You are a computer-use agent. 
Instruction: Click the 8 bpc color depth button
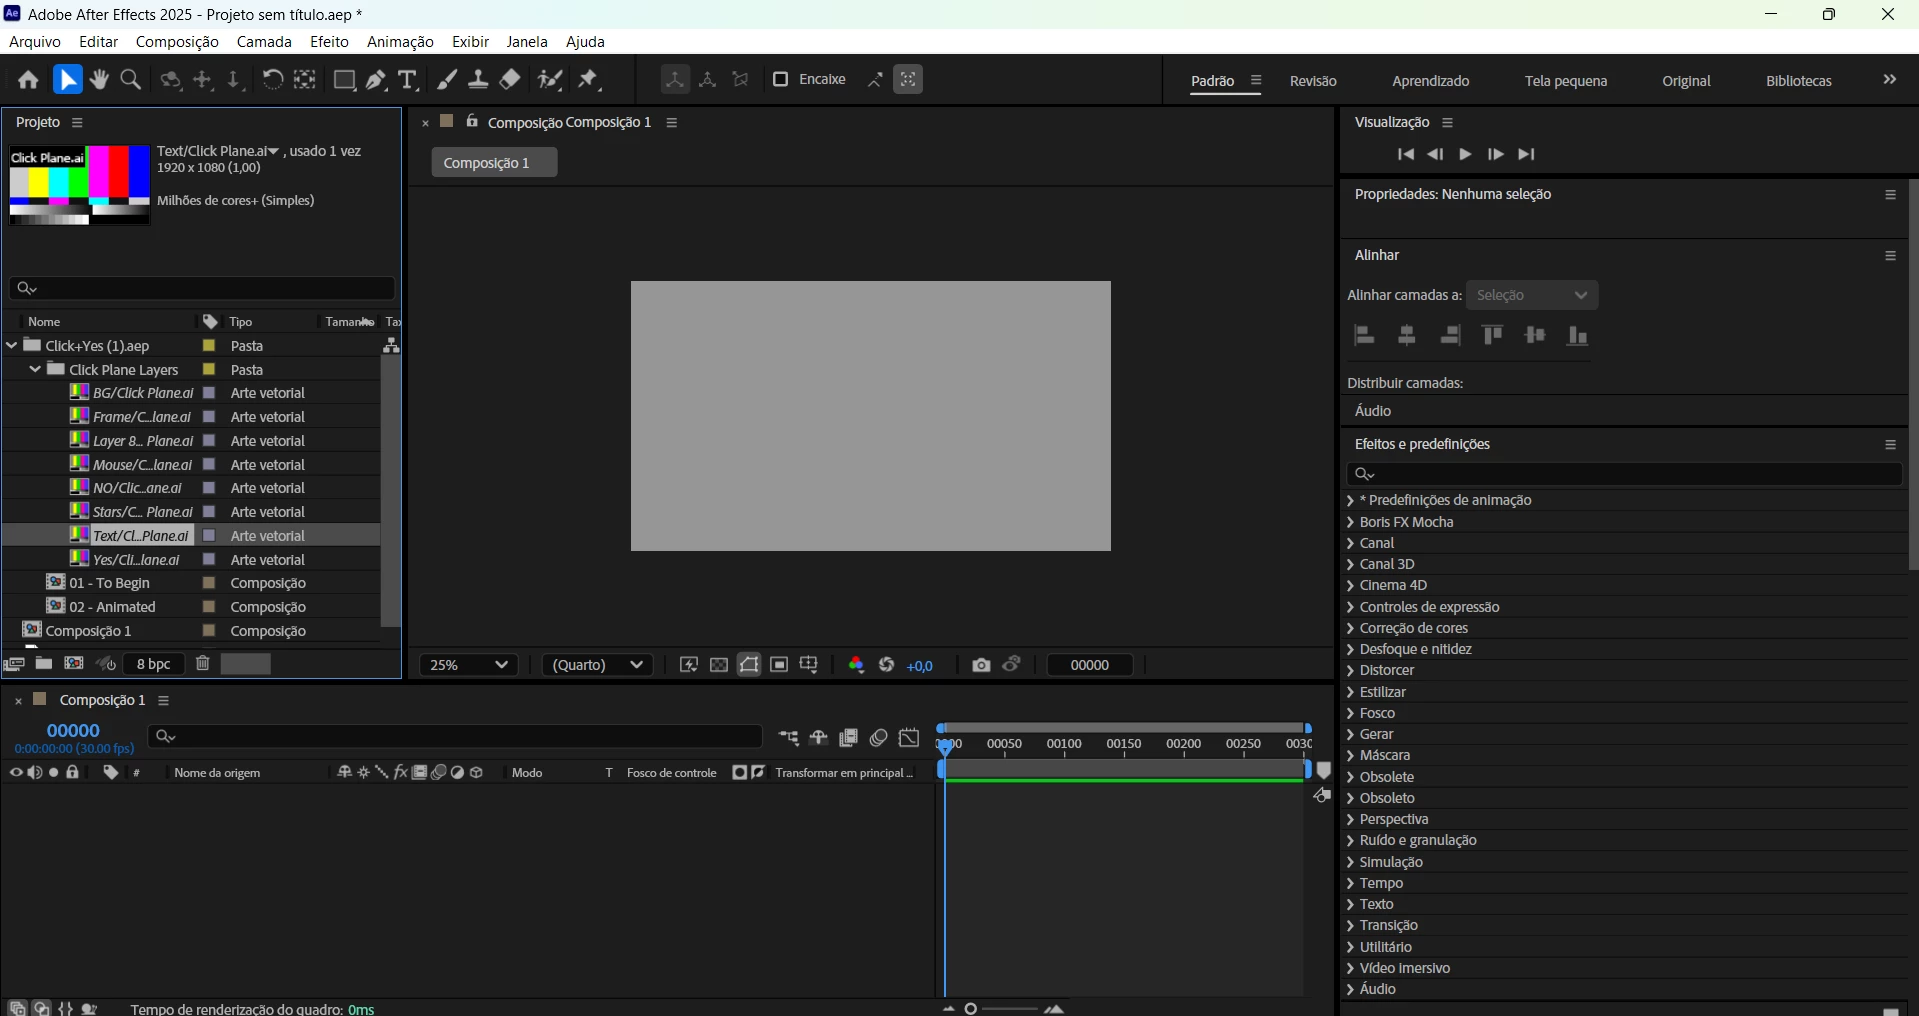(x=154, y=664)
